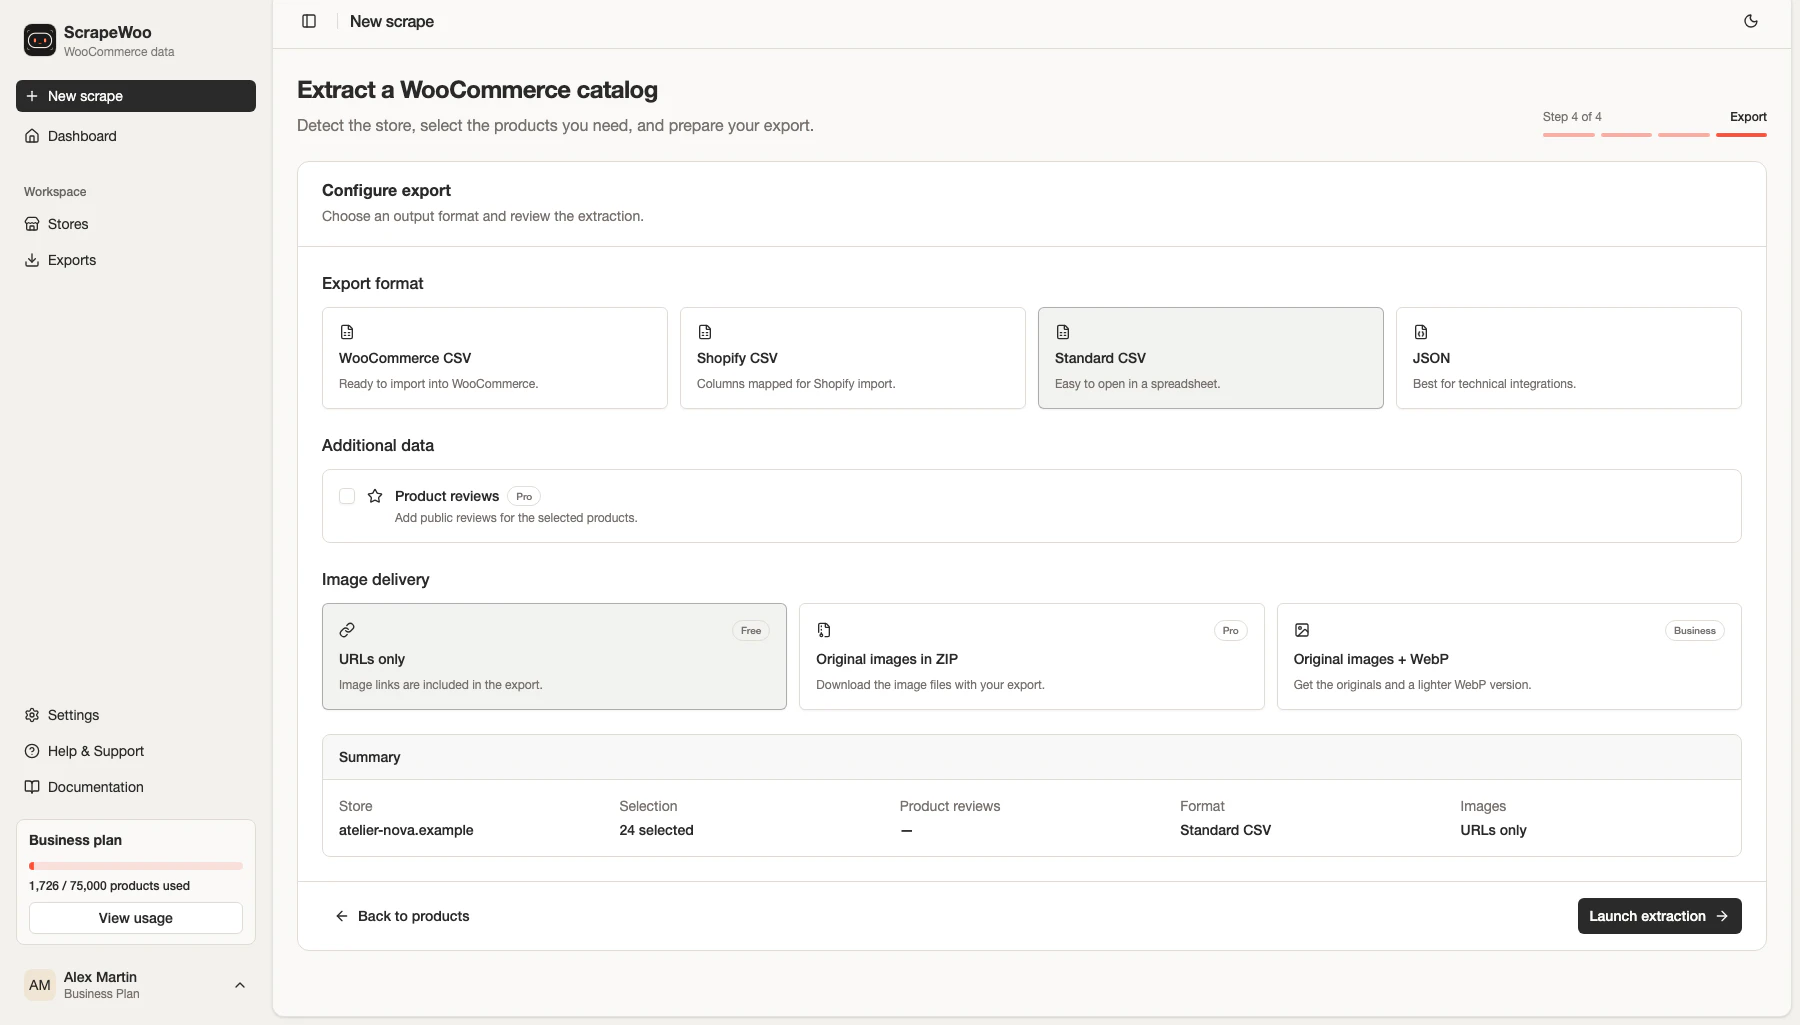Click the Summary Images value URLs only
The width and height of the screenshot is (1800, 1025).
pyautogui.click(x=1493, y=830)
